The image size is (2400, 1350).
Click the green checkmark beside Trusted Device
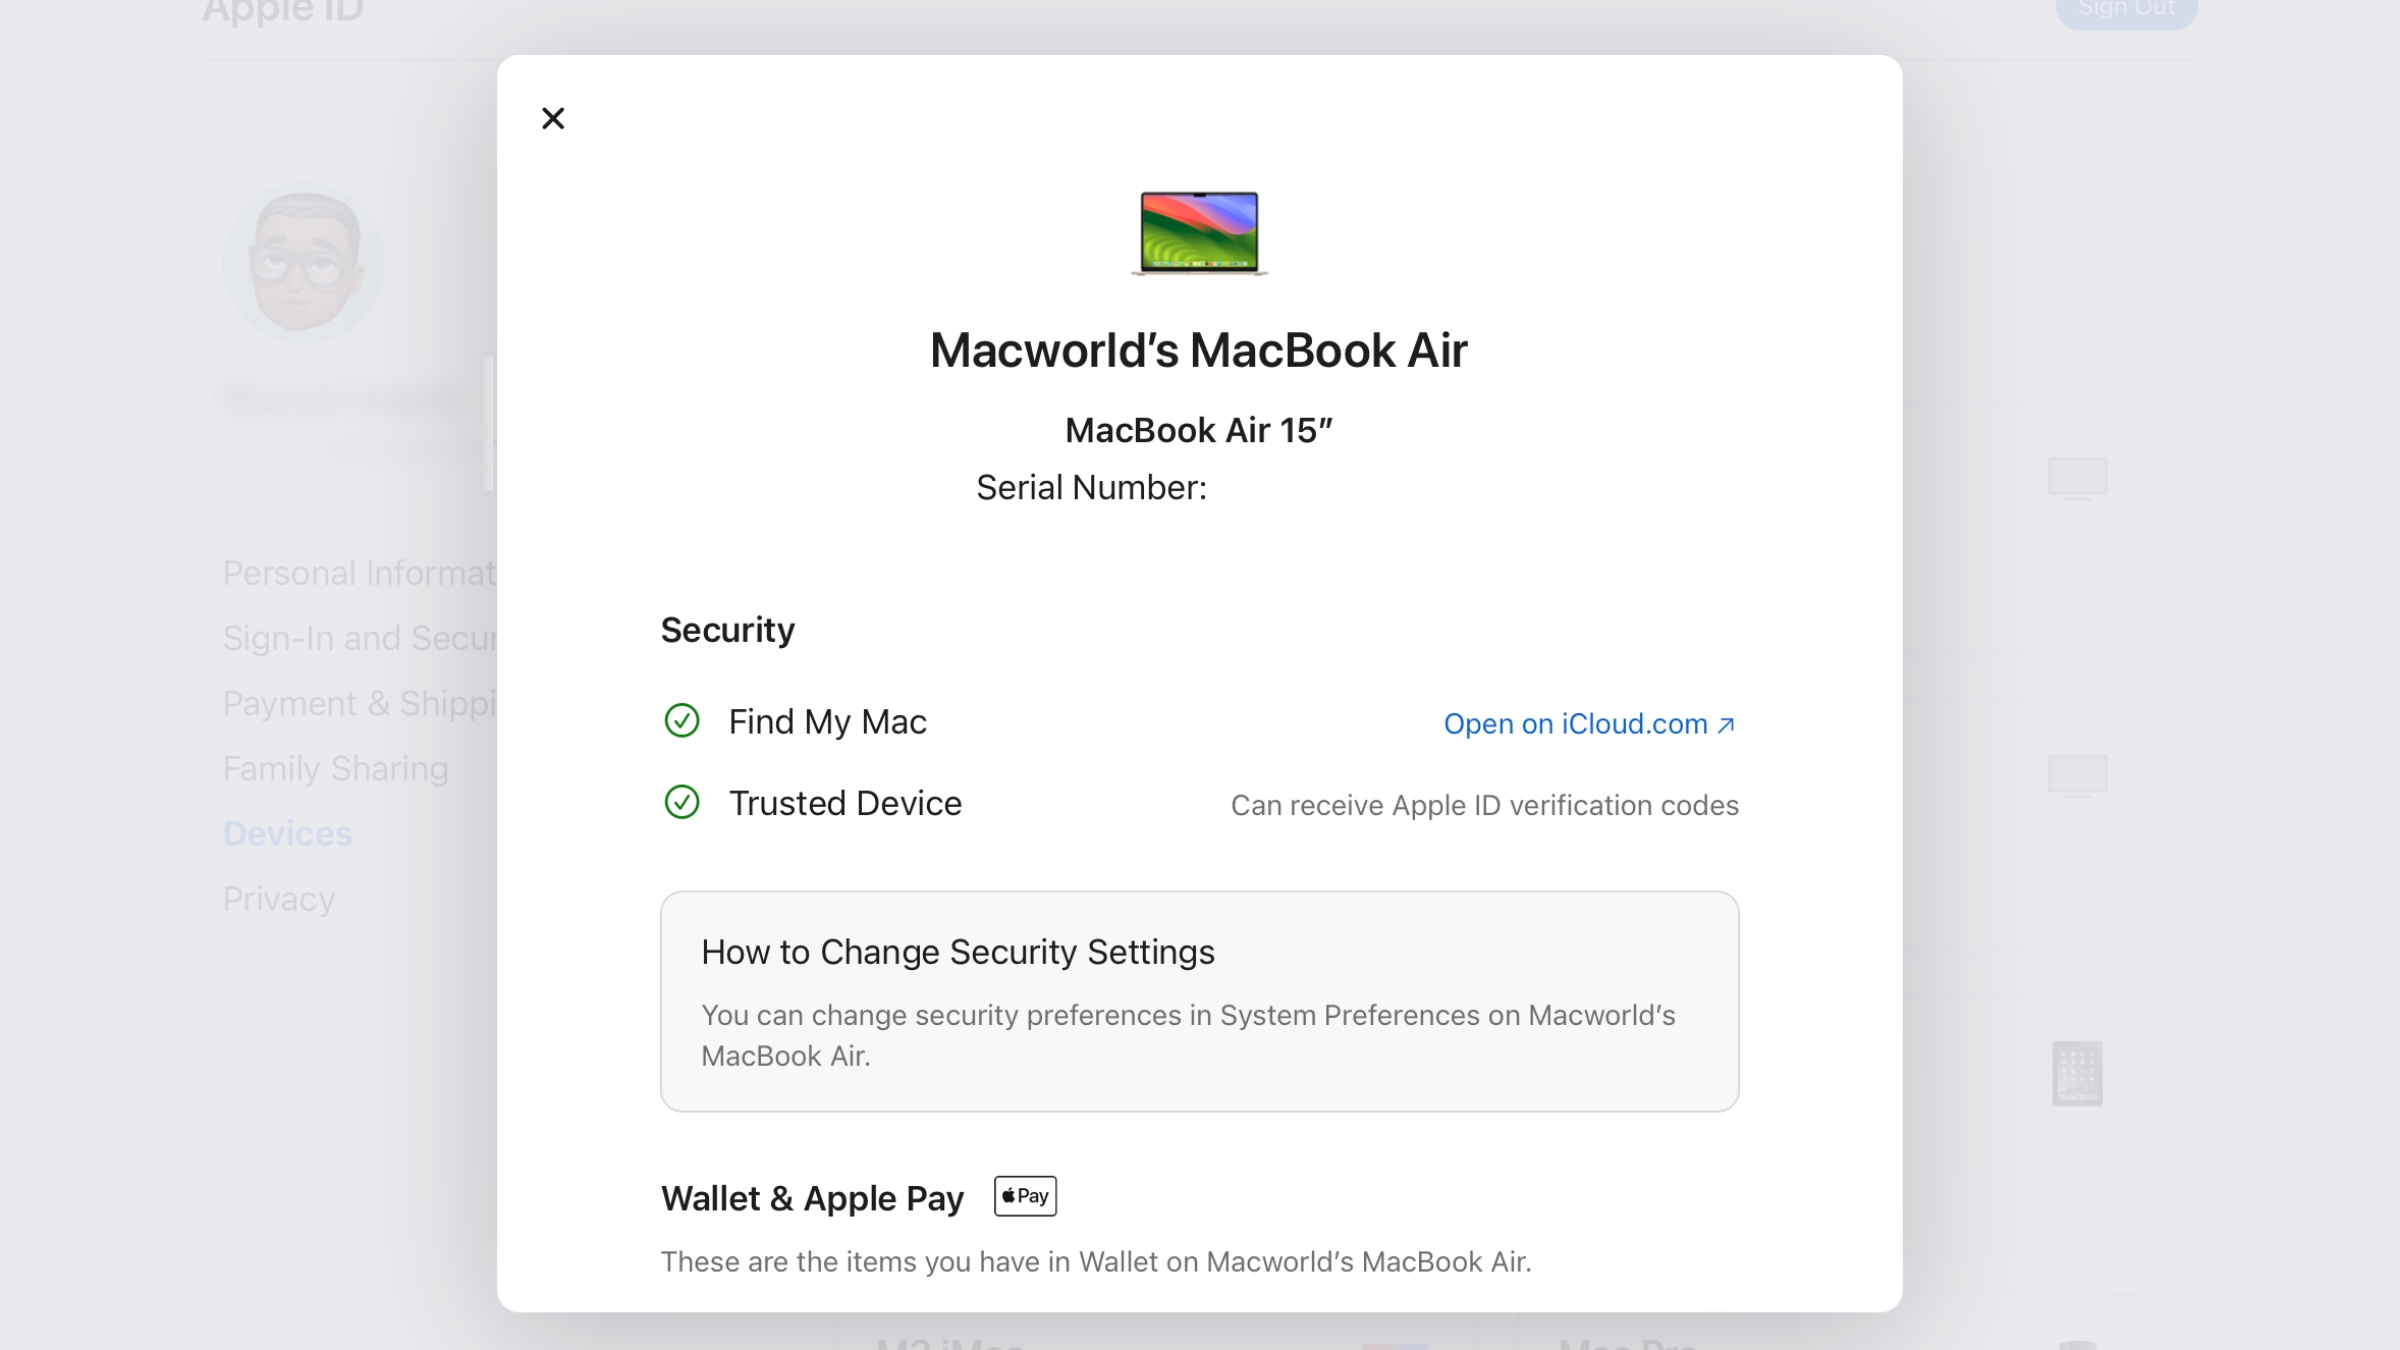pos(681,802)
